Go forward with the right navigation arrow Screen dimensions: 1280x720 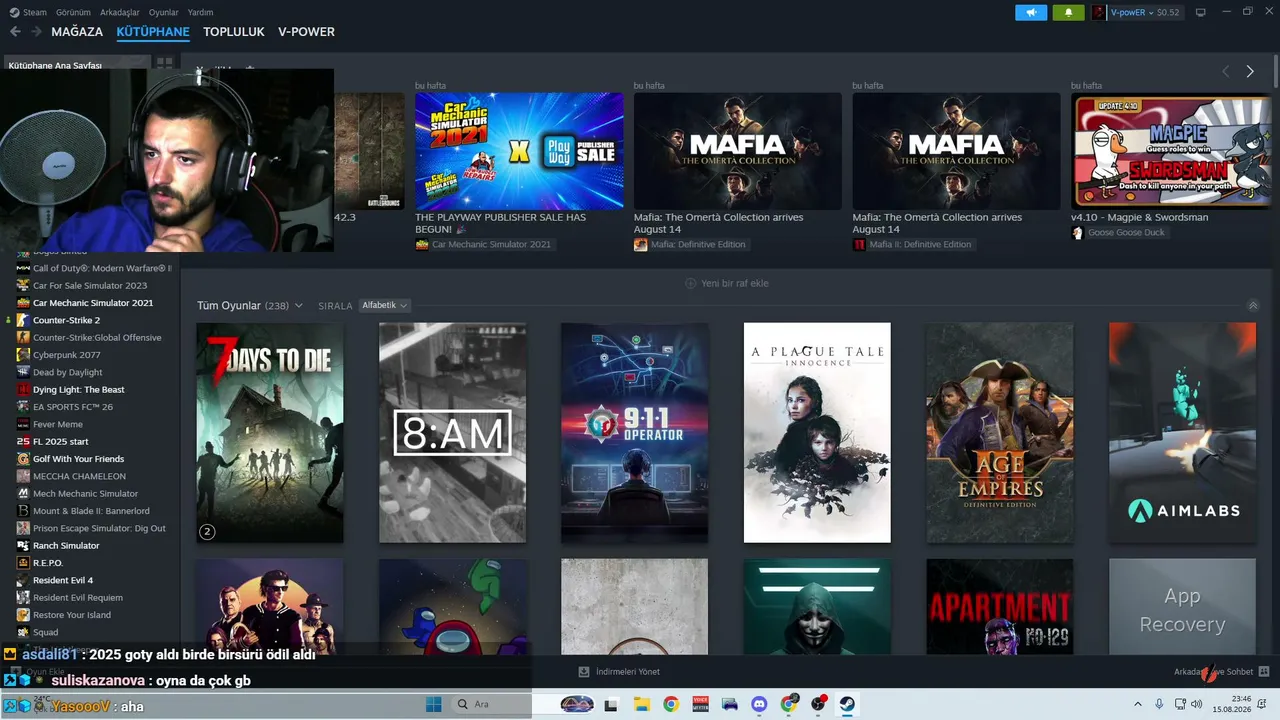(37, 32)
